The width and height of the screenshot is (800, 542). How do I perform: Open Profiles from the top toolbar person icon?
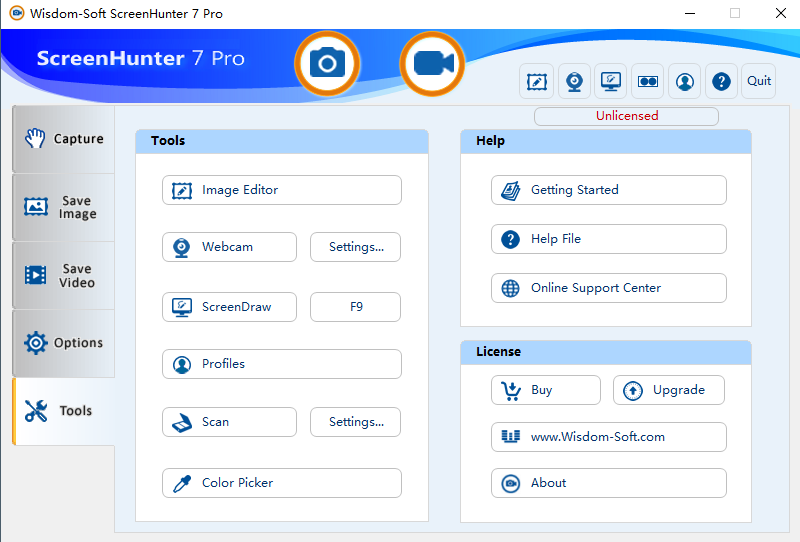click(x=685, y=81)
